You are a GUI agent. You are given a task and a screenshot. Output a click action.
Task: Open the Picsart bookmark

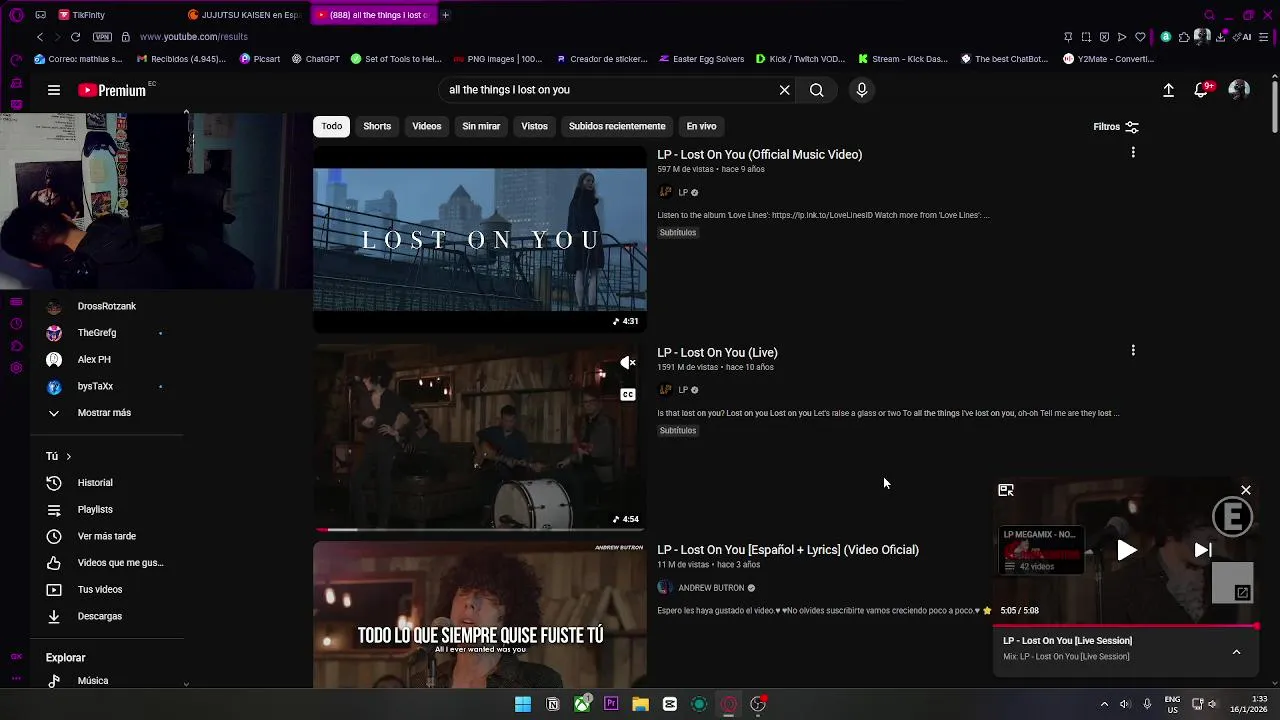click(x=260, y=59)
